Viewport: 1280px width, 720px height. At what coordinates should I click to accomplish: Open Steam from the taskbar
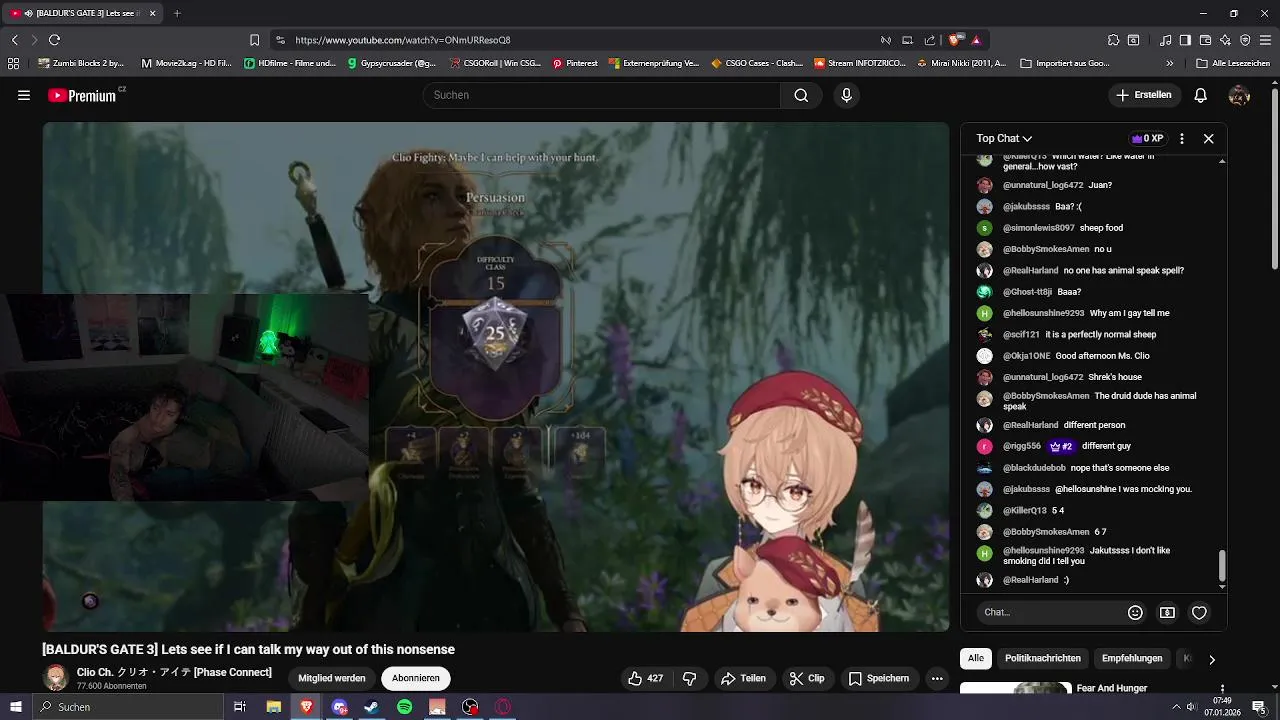(371, 707)
